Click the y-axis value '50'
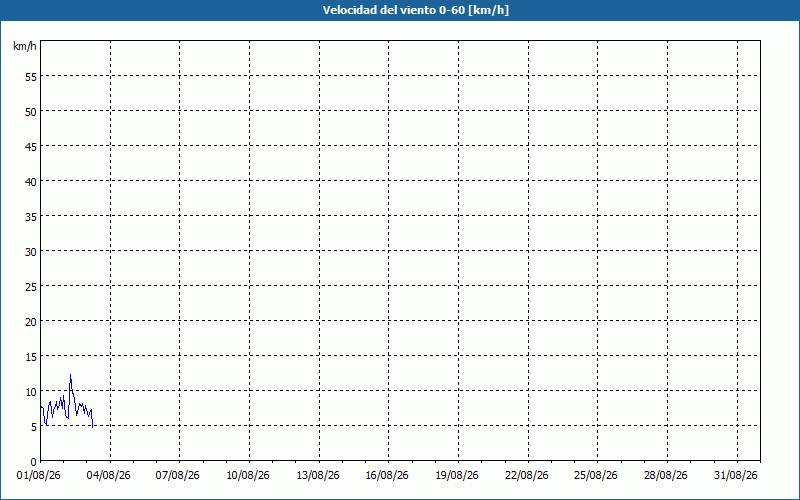The height and width of the screenshot is (500, 800). [x=31, y=112]
